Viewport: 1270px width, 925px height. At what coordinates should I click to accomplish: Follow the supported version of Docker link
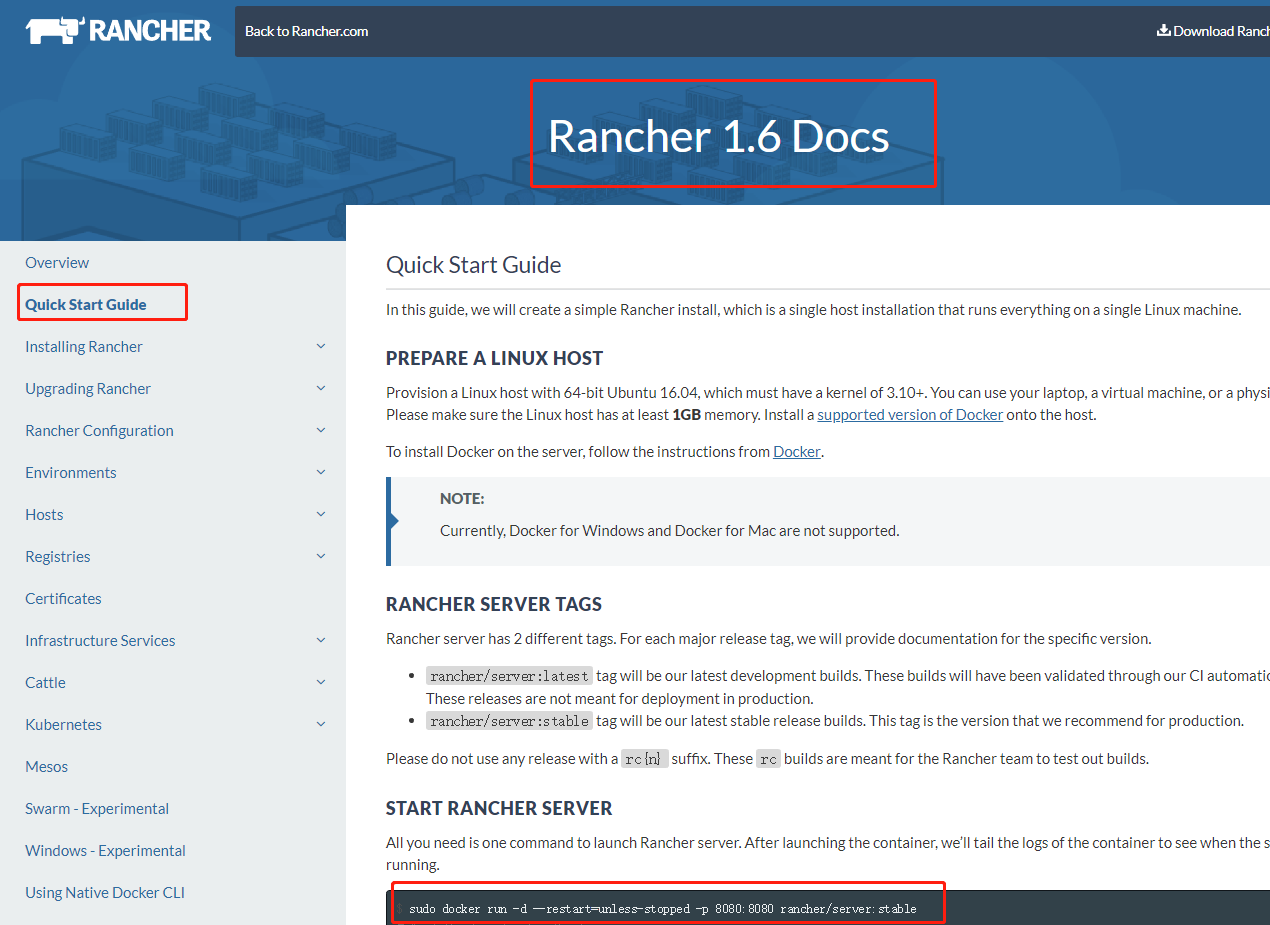pos(909,415)
